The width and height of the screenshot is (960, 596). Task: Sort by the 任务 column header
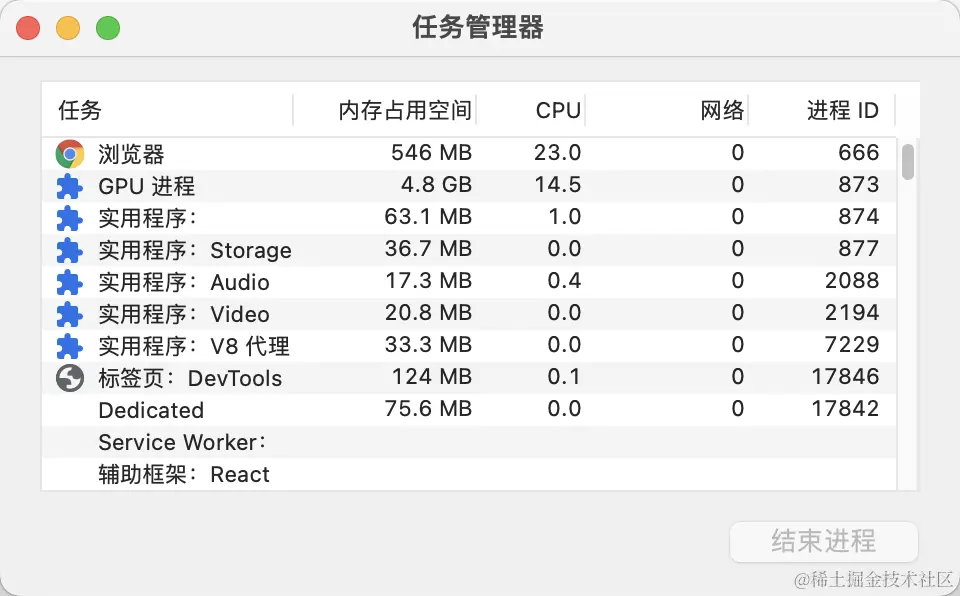pyautogui.click(x=80, y=110)
